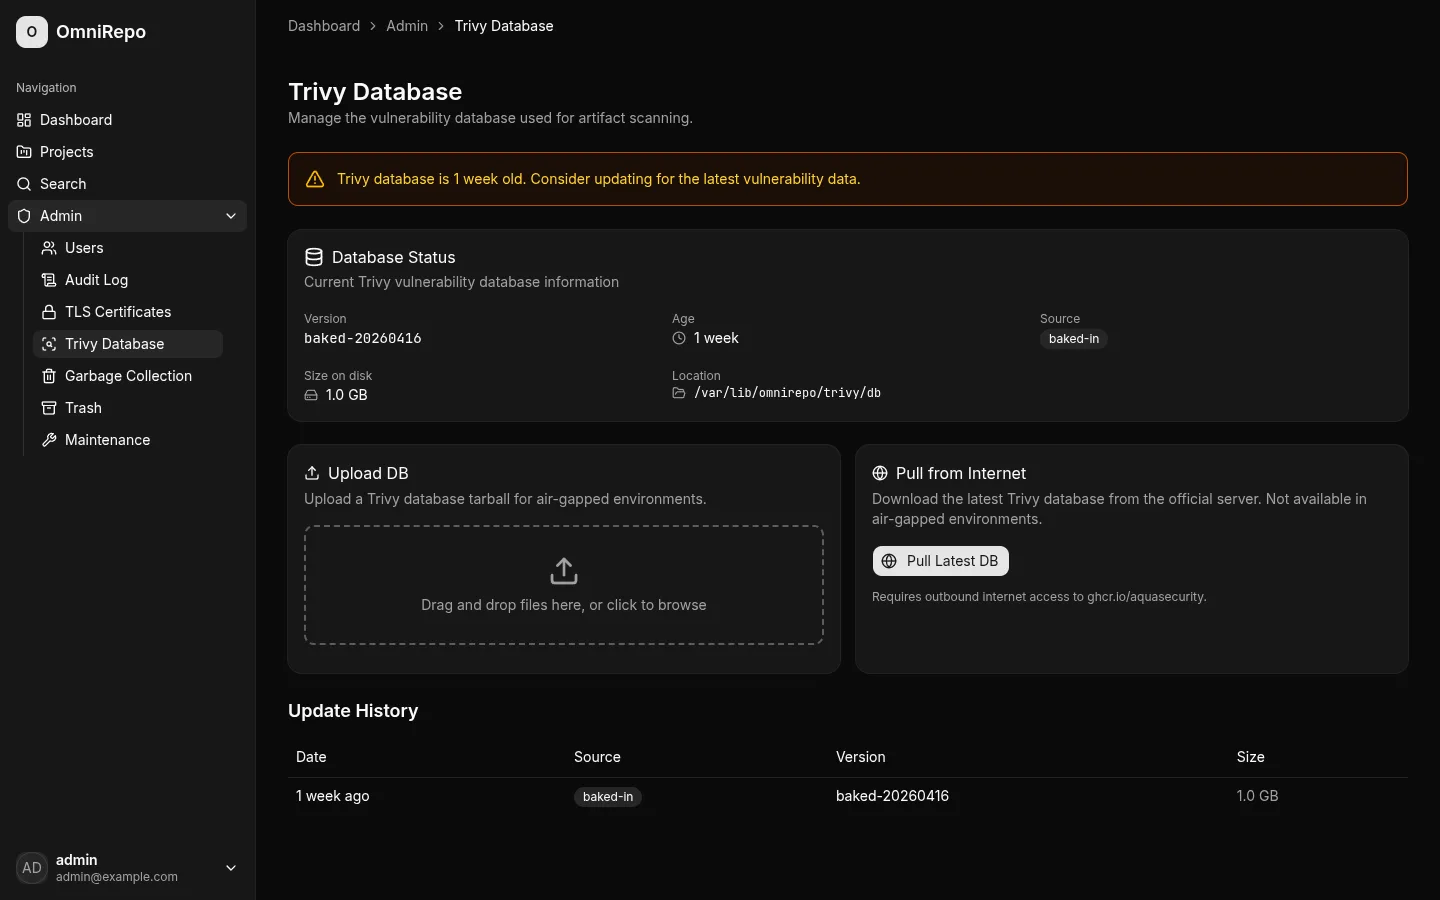
Task: Go to TLS Certificates page
Action: (128, 312)
